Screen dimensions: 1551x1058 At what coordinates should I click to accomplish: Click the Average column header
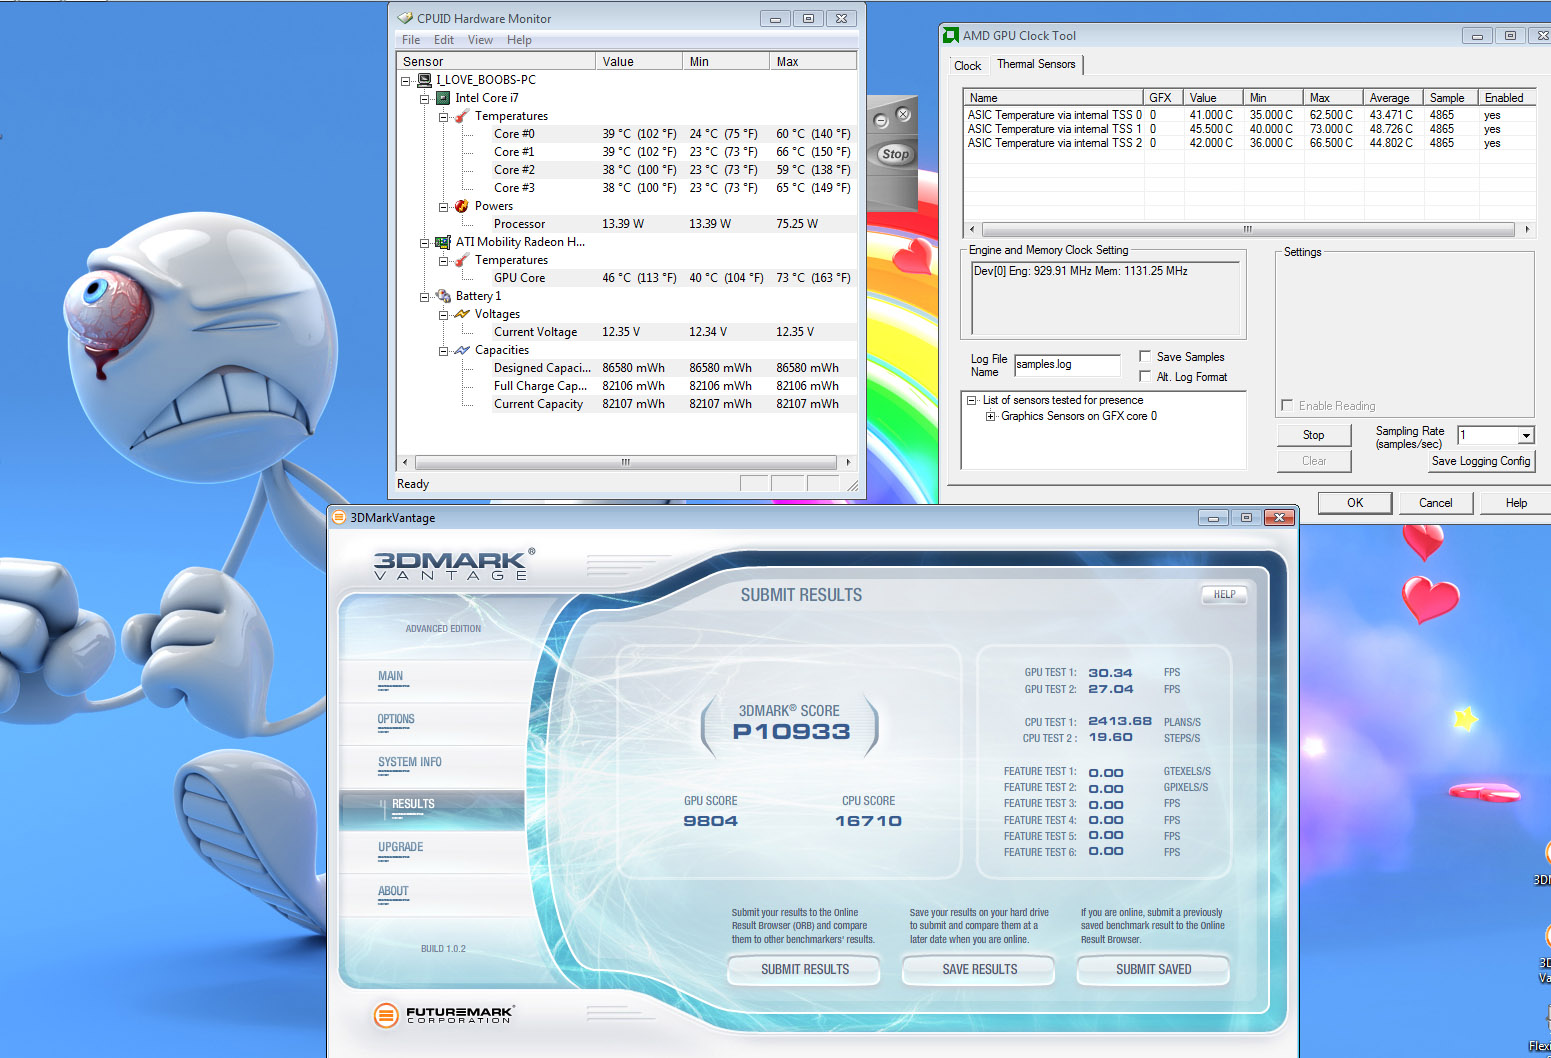(1394, 98)
